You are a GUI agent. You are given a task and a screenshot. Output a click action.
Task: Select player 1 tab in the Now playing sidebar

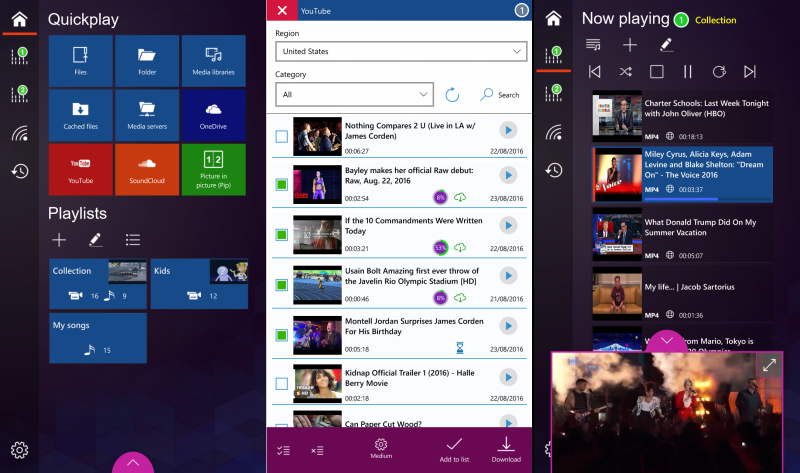point(554,55)
